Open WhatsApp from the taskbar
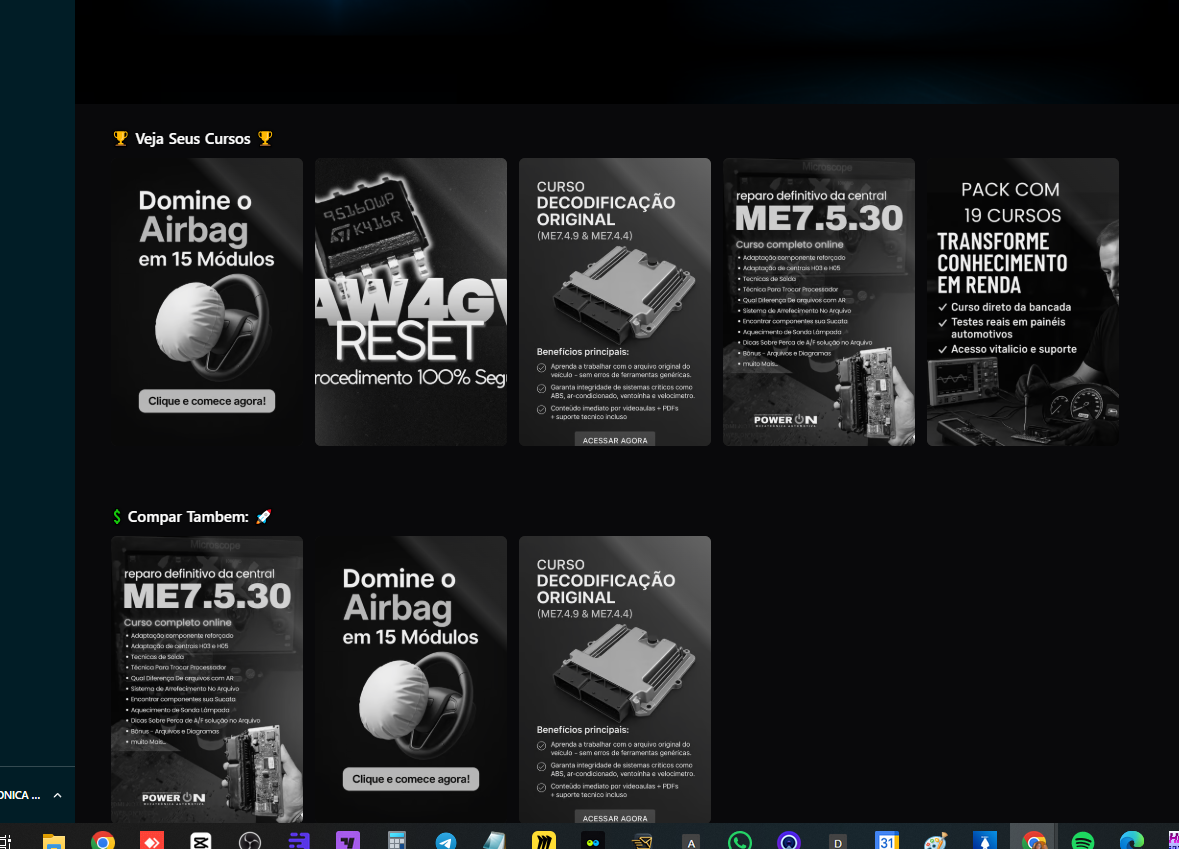 click(740, 841)
